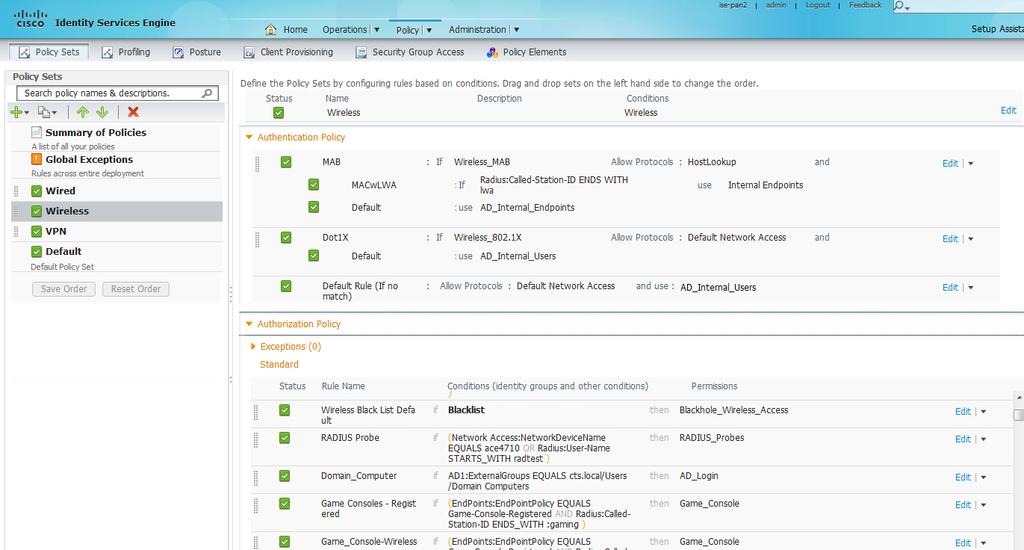Open the dropdown arrow beside Dot1X Edit
Image resolution: width=1024 pixels, height=550 pixels.
coord(970,239)
